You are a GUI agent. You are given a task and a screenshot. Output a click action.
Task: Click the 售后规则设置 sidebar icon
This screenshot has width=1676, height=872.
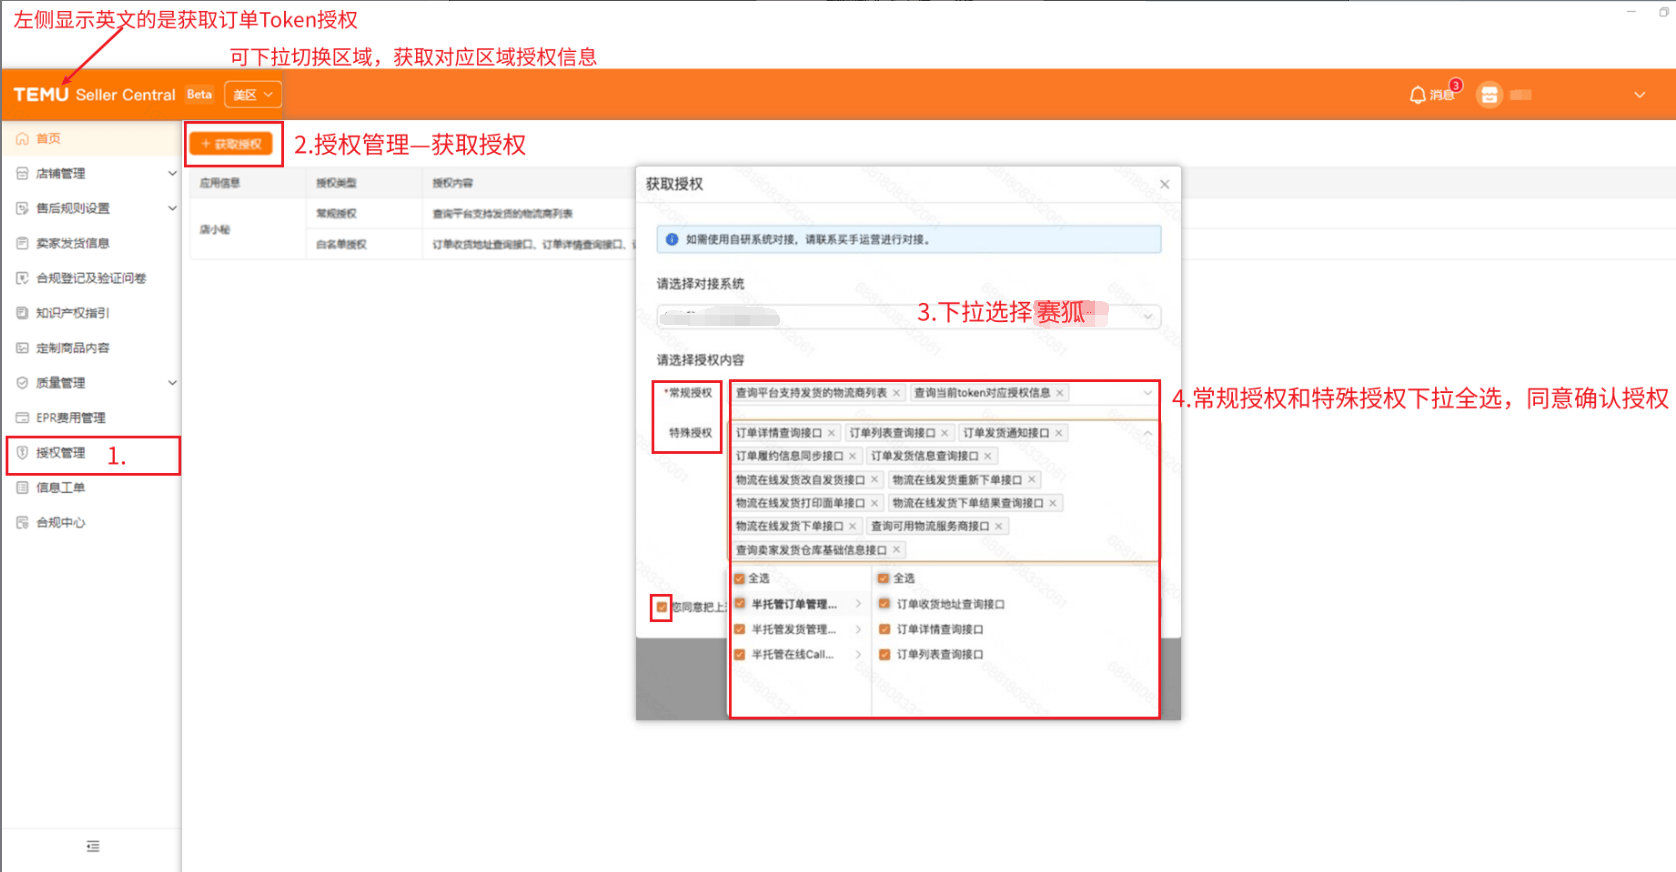[x=22, y=209]
